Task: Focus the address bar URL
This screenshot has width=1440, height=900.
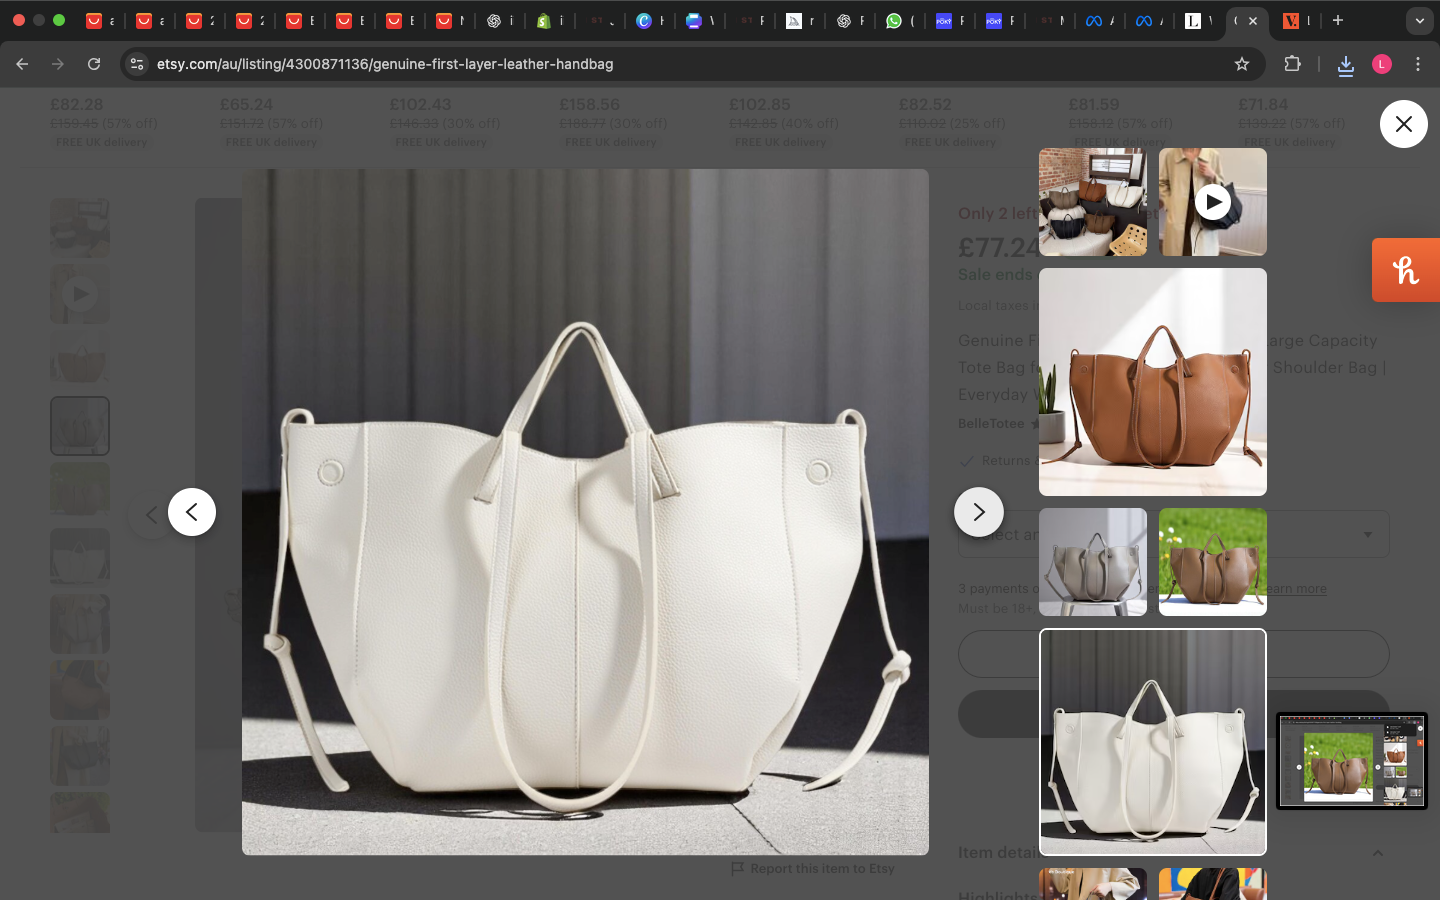Action: point(385,64)
